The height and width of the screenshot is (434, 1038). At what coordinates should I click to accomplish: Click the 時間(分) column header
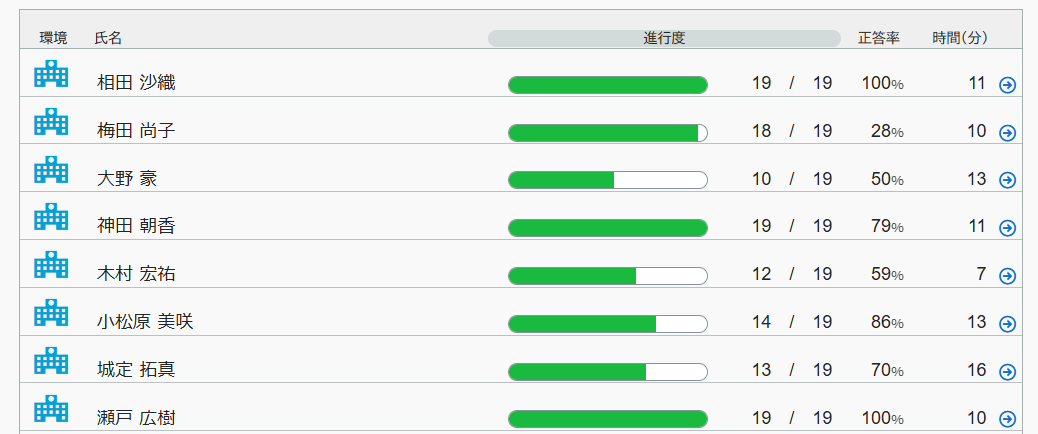click(960, 38)
